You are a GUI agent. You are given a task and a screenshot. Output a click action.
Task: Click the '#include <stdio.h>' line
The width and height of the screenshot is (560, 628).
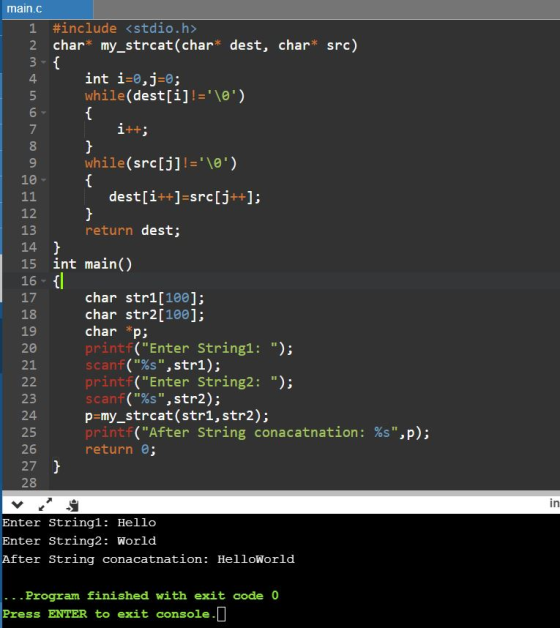click(125, 28)
